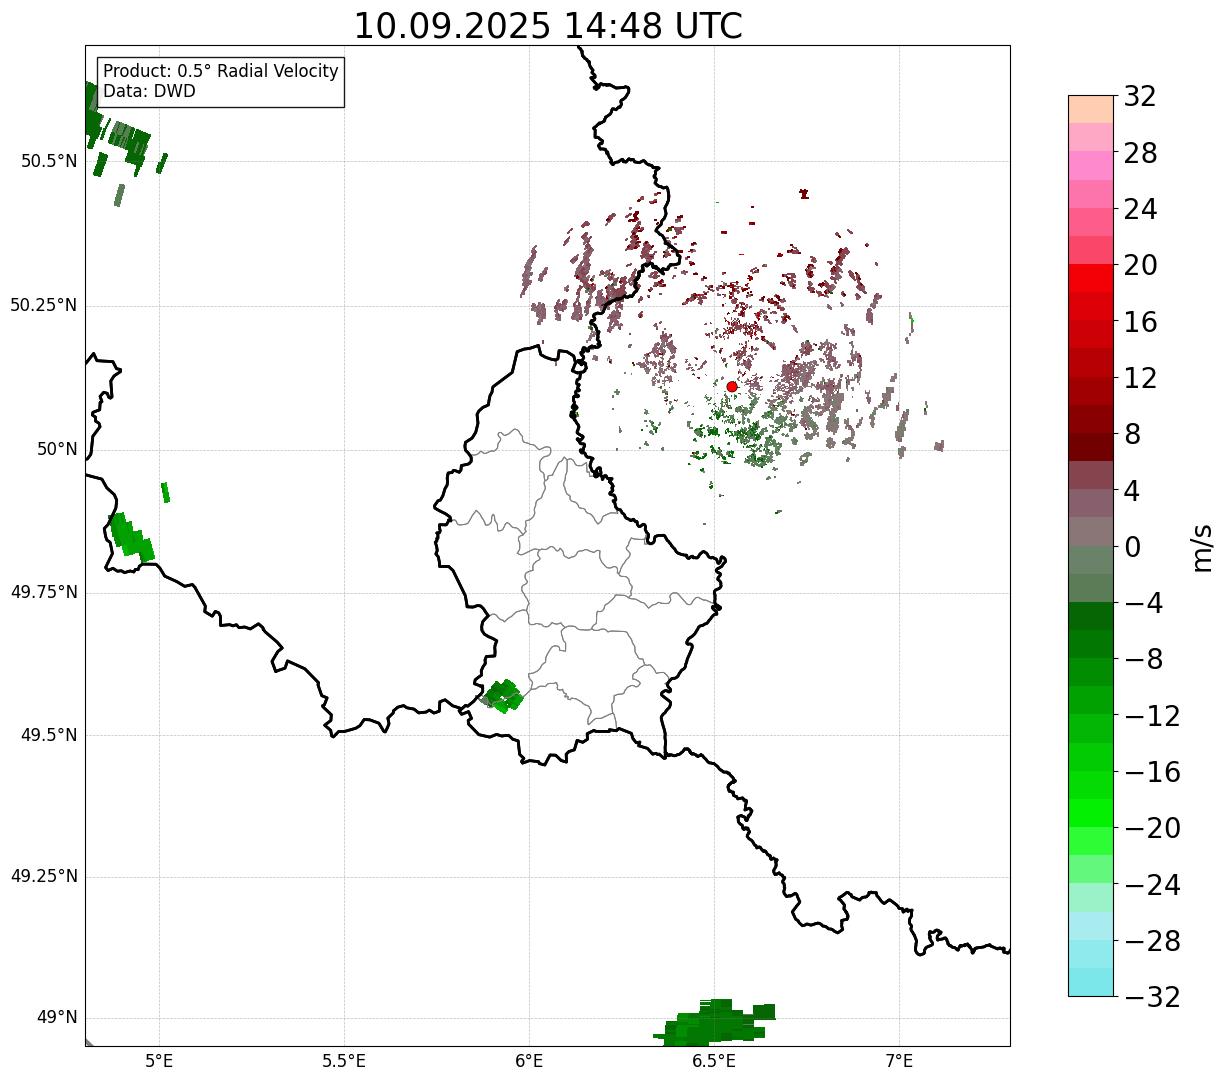Select the 16 tick label on colorbar
The height and width of the screenshot is (1081, 1225).
coord(1140,322)
